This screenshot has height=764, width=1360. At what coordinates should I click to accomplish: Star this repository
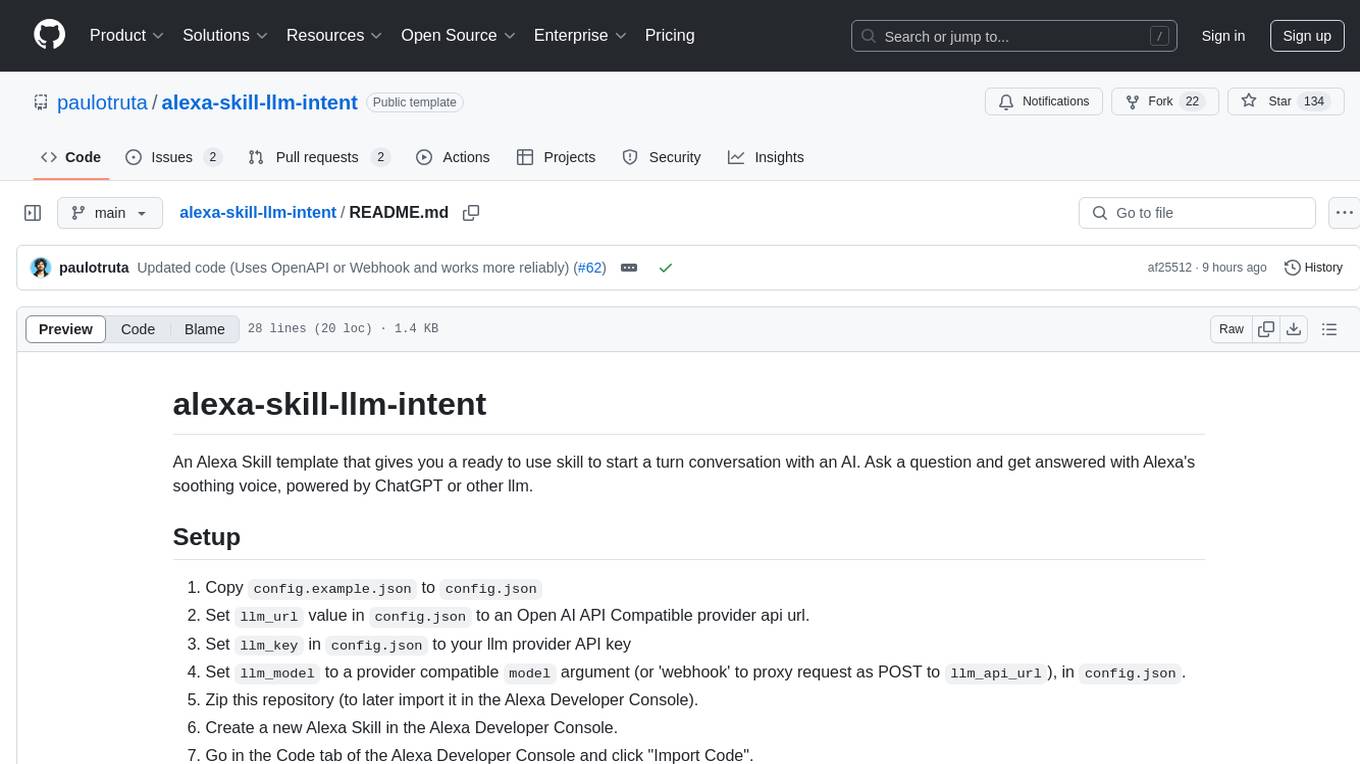click(1285, 102)
